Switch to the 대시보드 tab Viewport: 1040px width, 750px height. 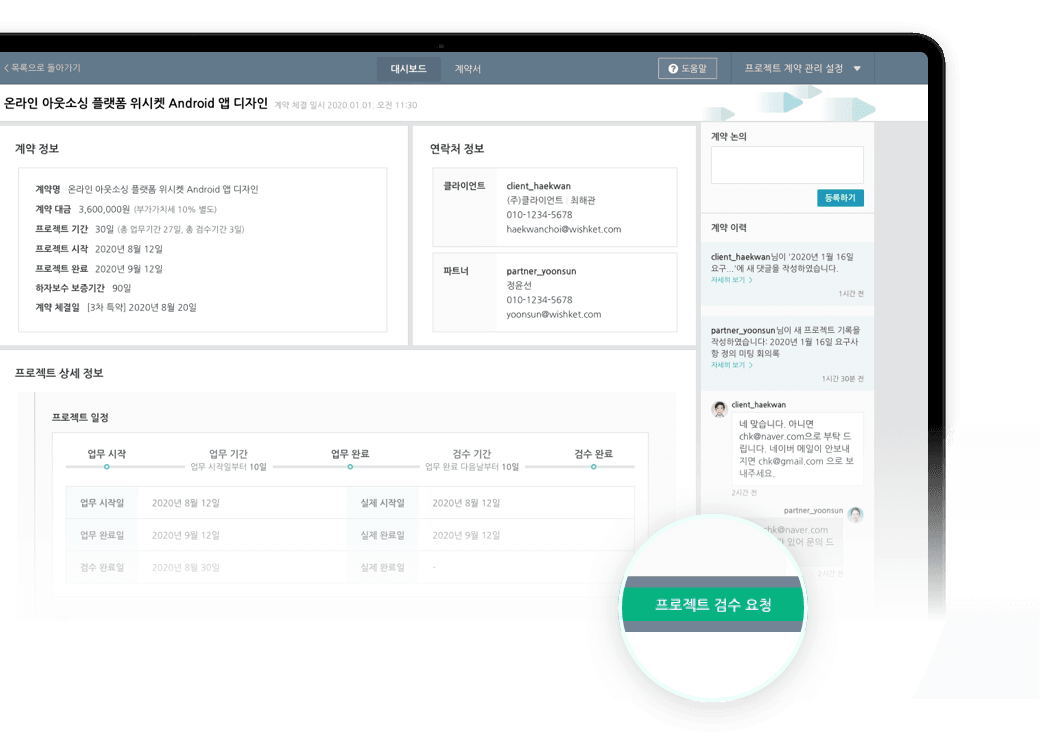pyautogui.click(x=408, y=69)
